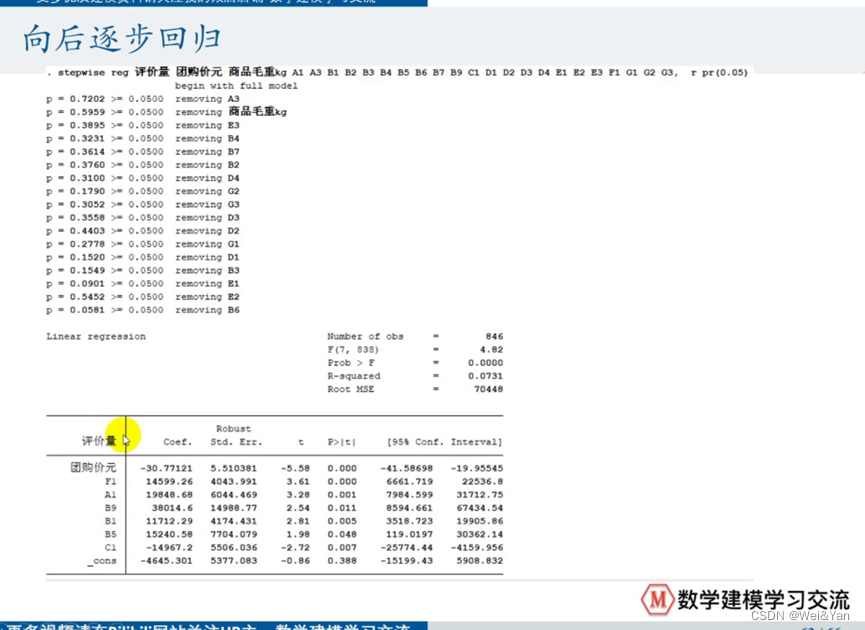Click the coefficient '38014.6'
Image resolution: width=865 pixels, height=630 pixels.
coord(172,508)
